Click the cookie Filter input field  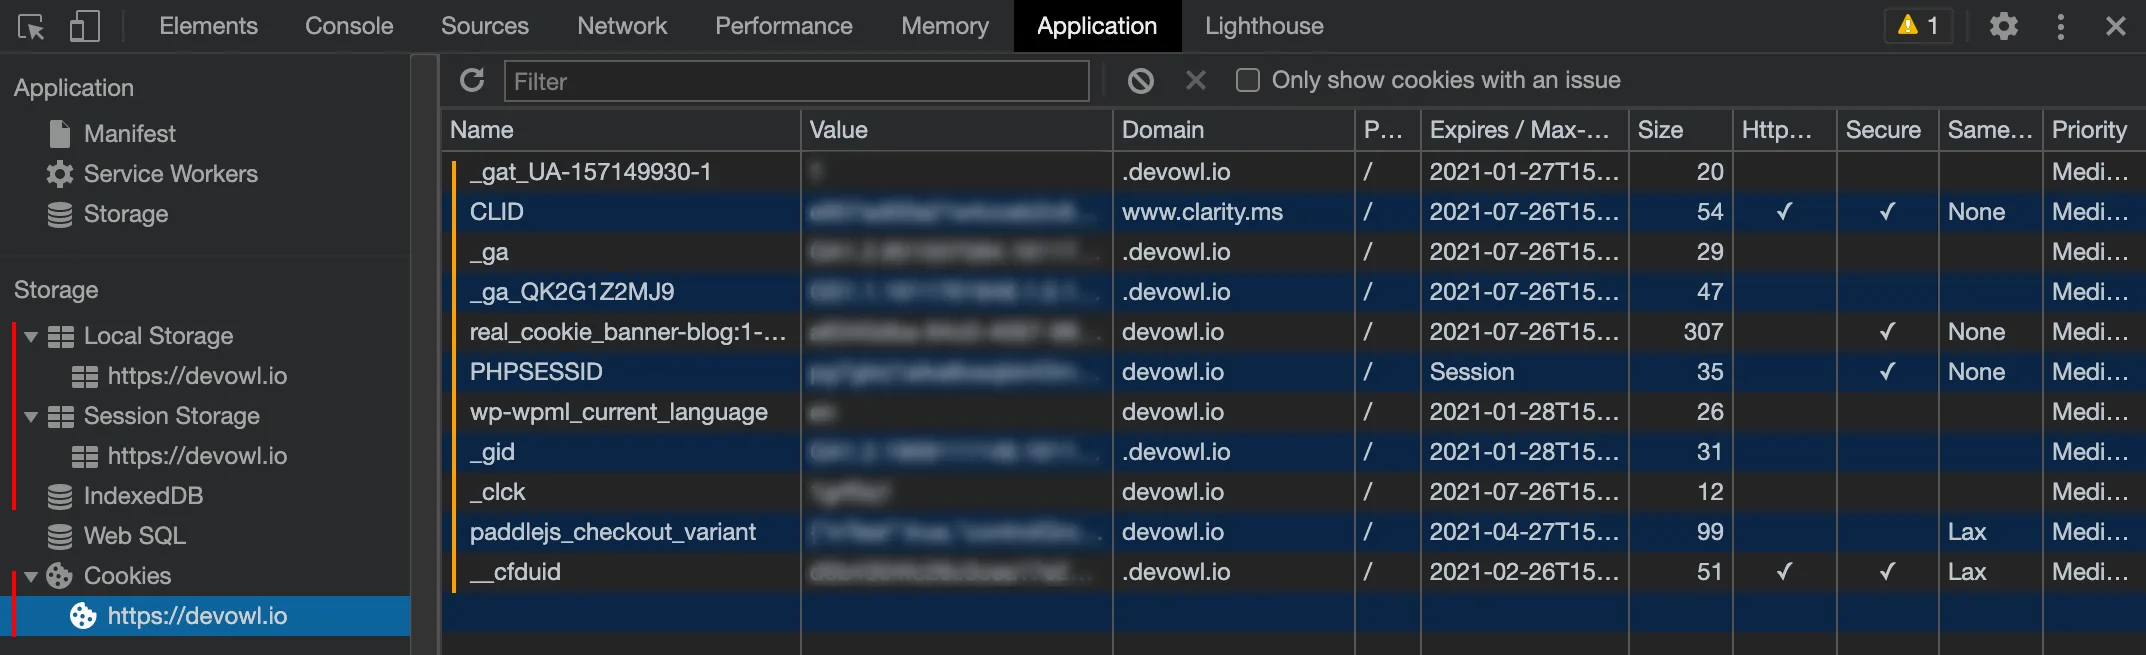[796, 81]
